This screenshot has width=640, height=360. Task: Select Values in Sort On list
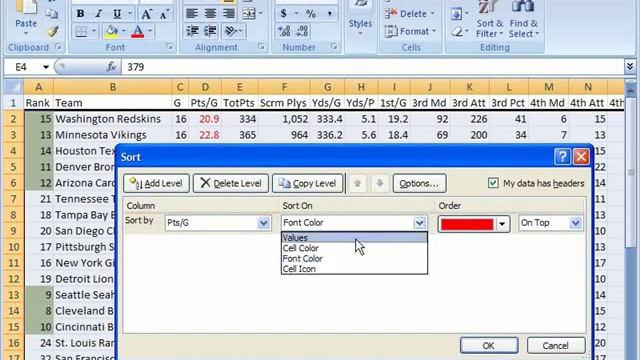[354, 238]
